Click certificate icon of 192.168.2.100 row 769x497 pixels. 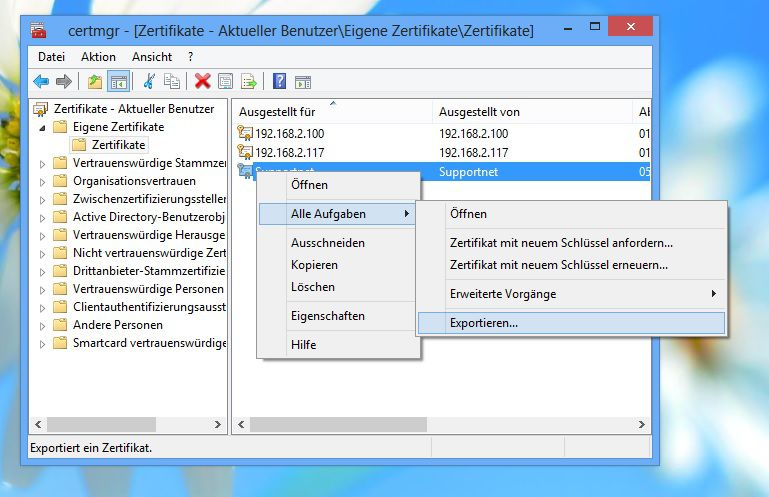coord(245,133)
